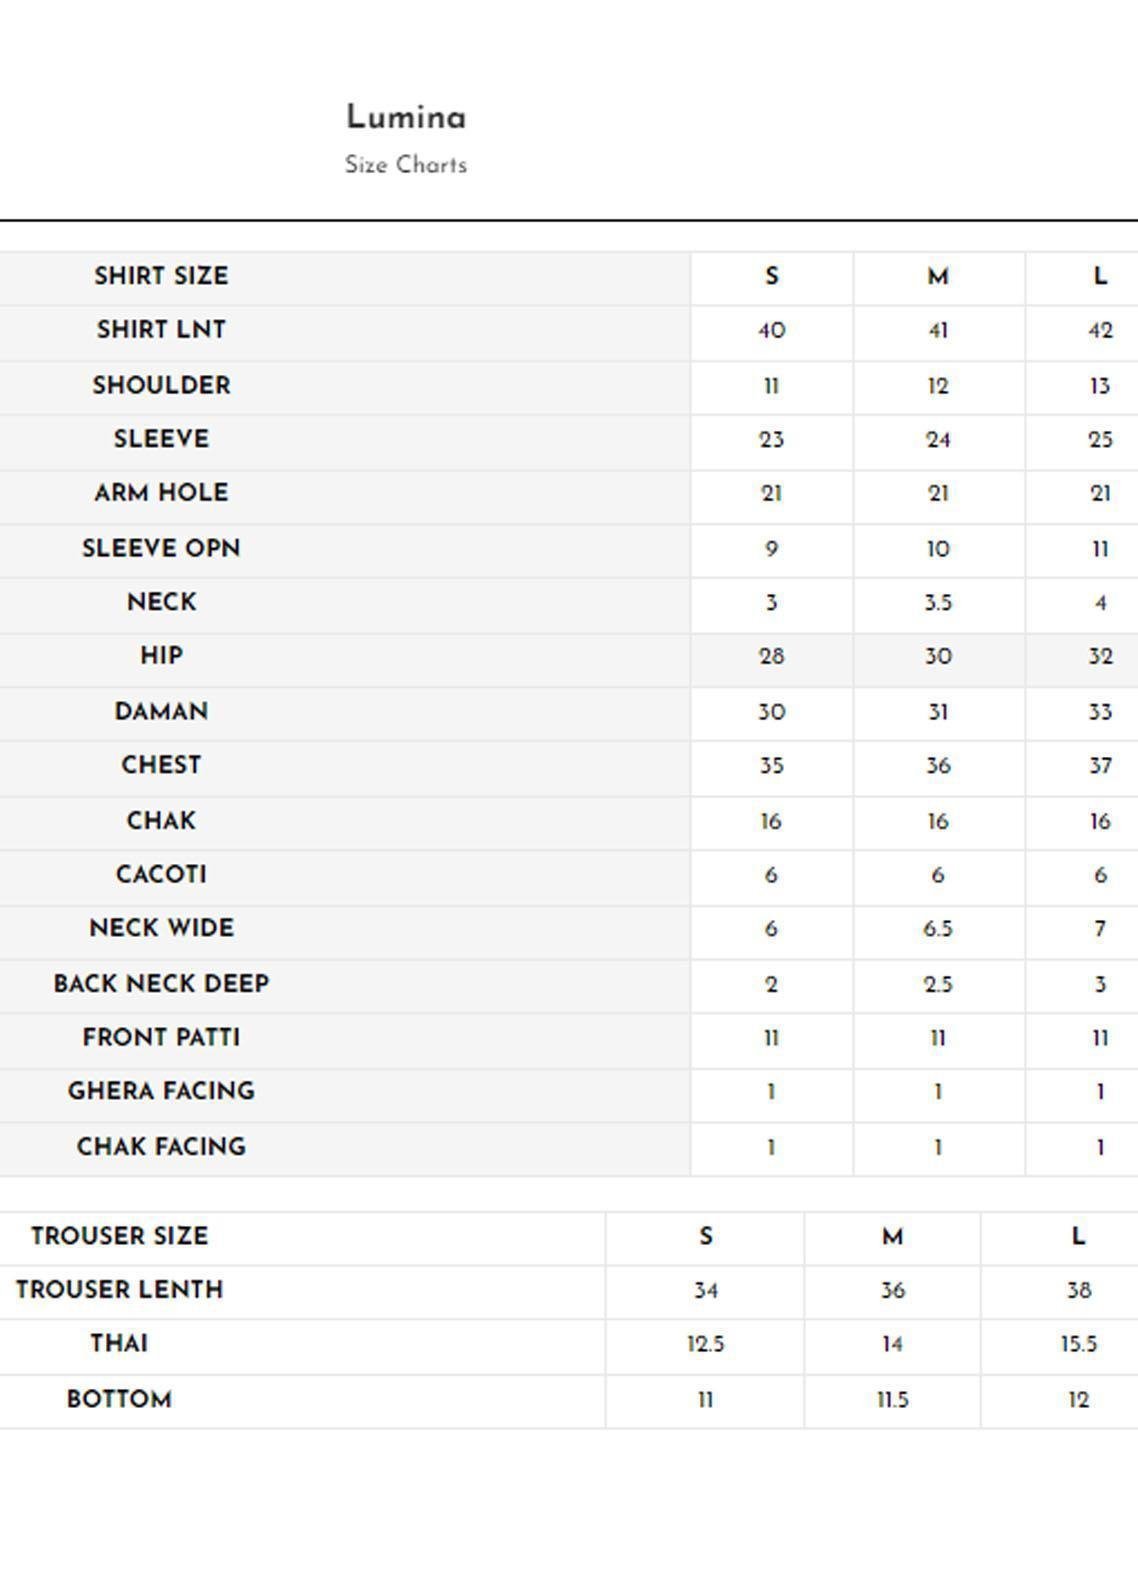Click the SHOULDER row label

161,385
